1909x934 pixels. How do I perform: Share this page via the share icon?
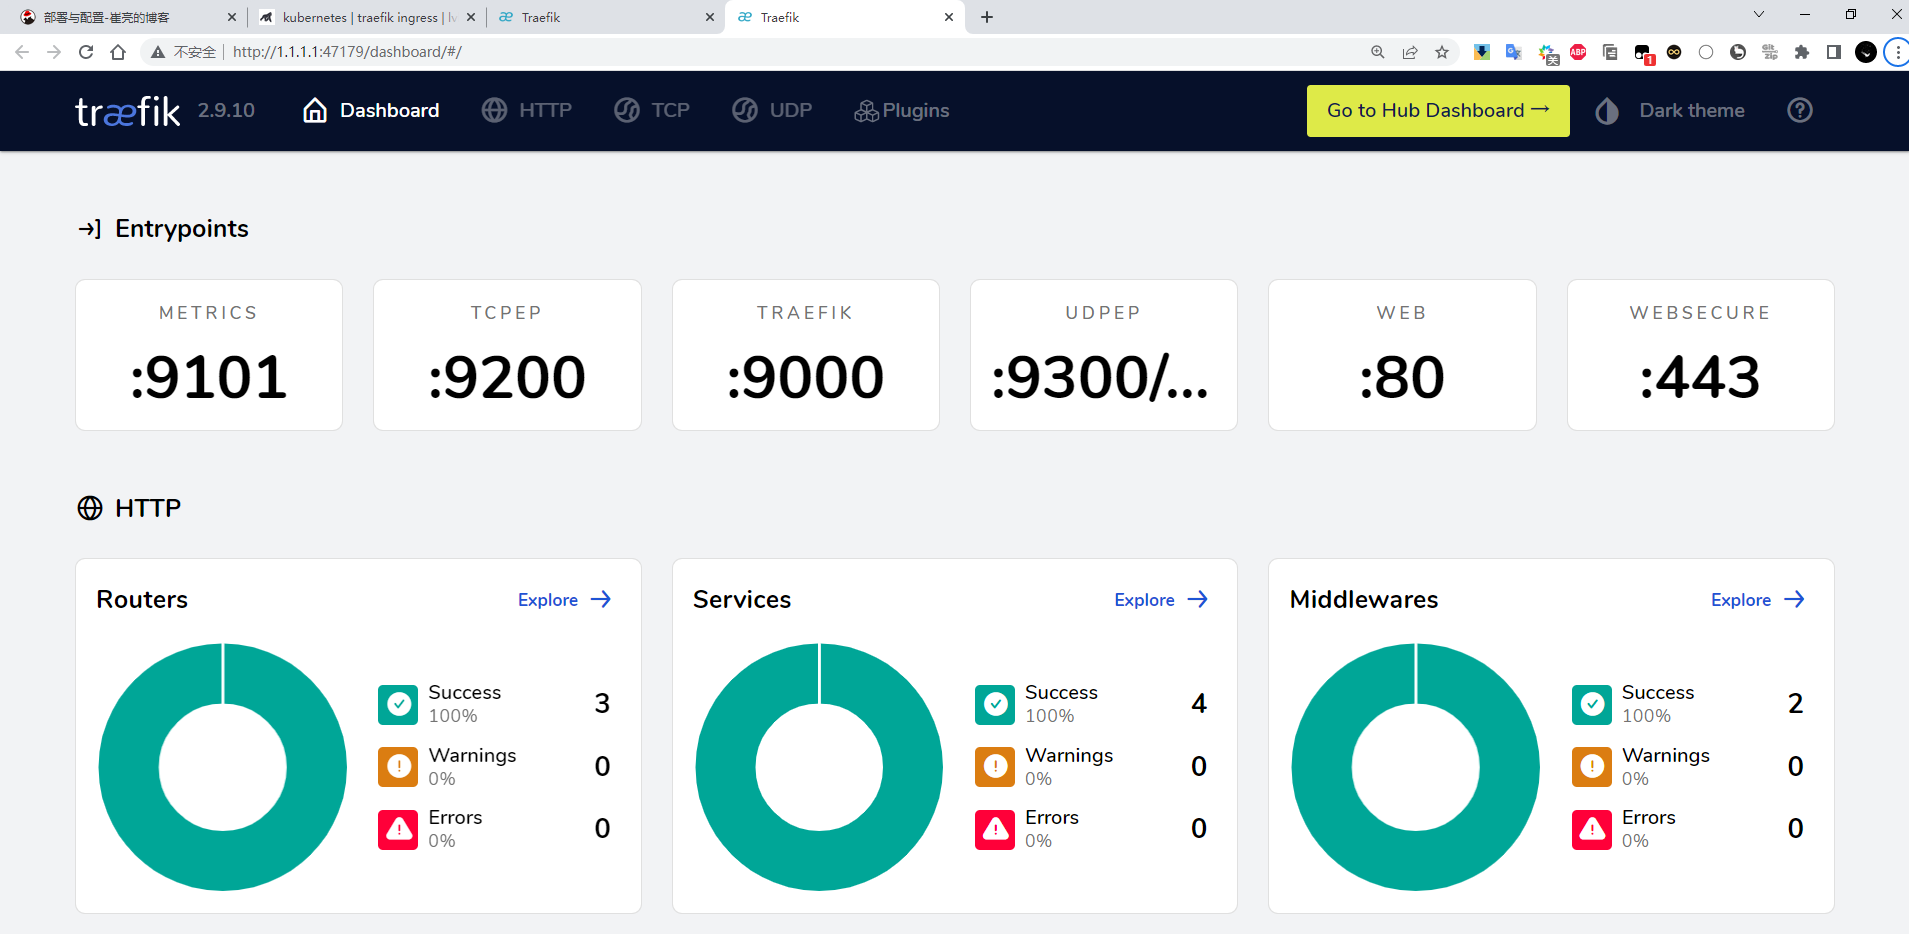[x=1410, y=52]
